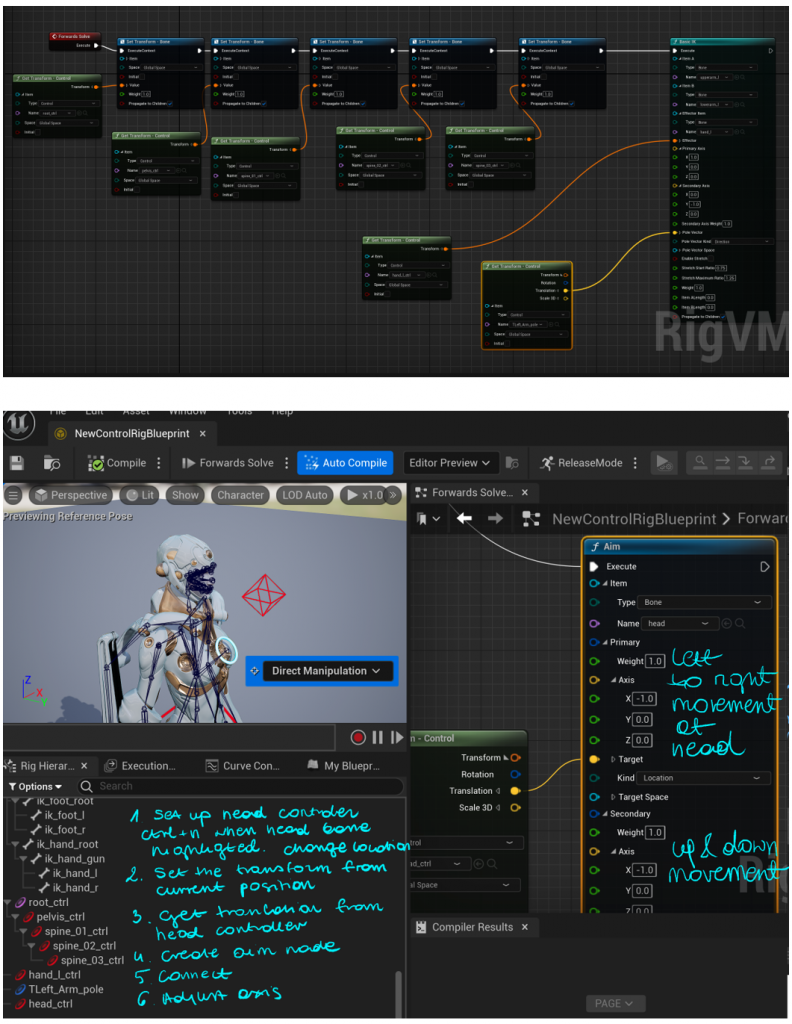The width and height of the screenshot is (792, 1024).
Task: Click the x1.0 playback speed button
Action: pos(364,495)
